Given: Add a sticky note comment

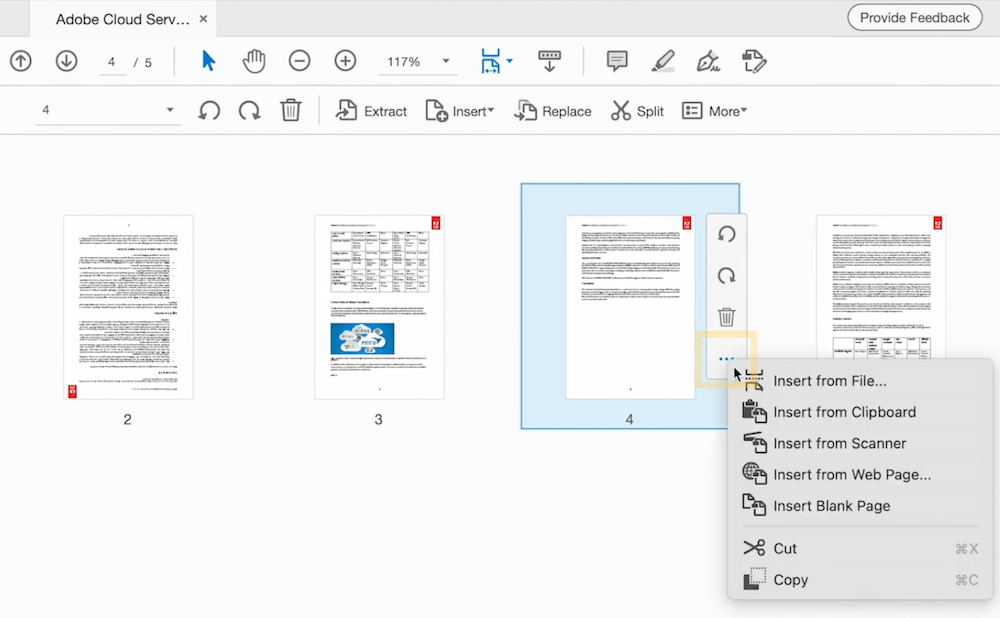Looking at the screenshot, I should click(x=617, y=61).
